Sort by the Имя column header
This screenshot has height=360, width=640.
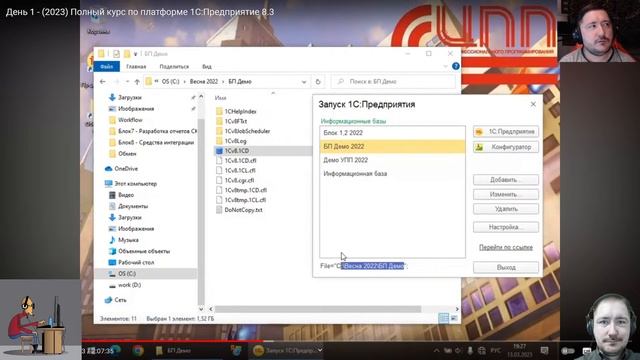click(x=220, y=98)
